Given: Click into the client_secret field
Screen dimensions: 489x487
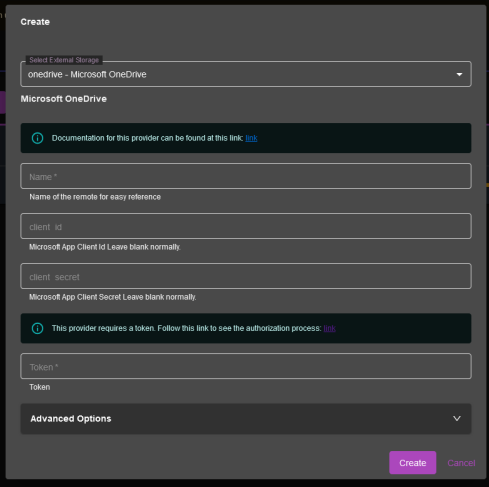Looking at the screenshot, I should click(x=246, y=276).
